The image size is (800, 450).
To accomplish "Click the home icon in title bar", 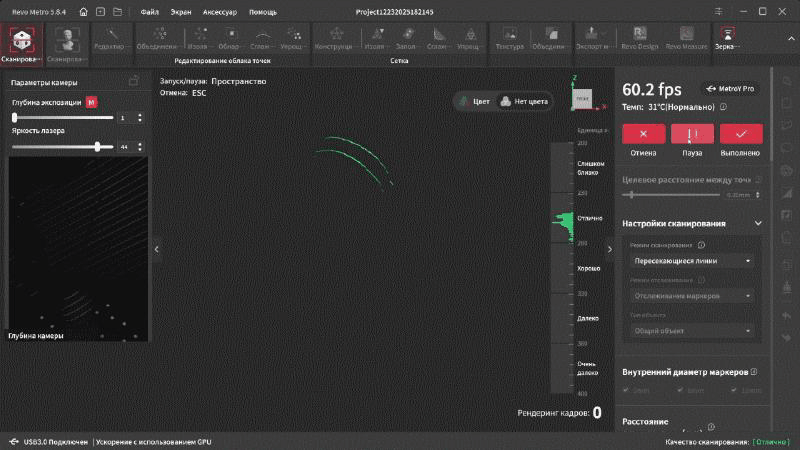I will (83, 13).
